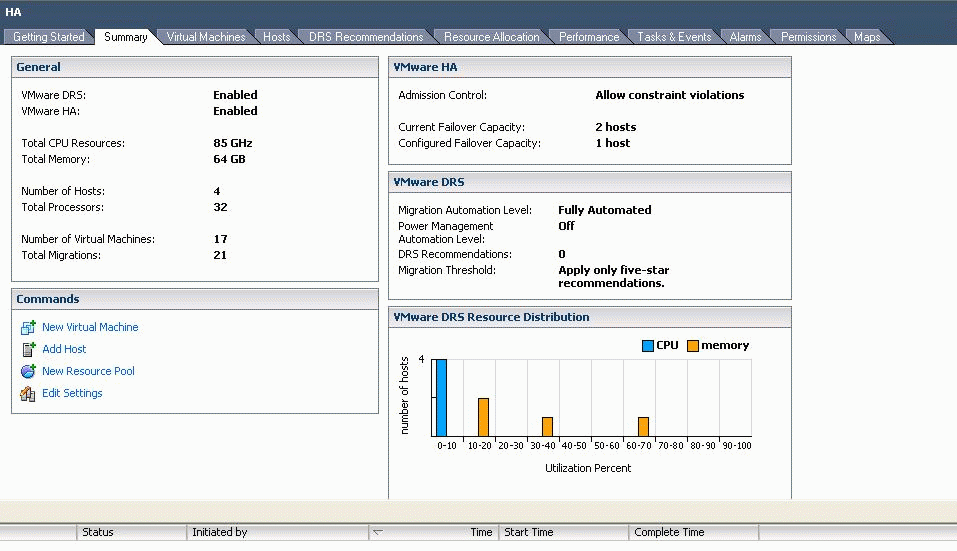View the DRS Recommendations tab
This screenshot has width=957, height=551.
[366, 37]
